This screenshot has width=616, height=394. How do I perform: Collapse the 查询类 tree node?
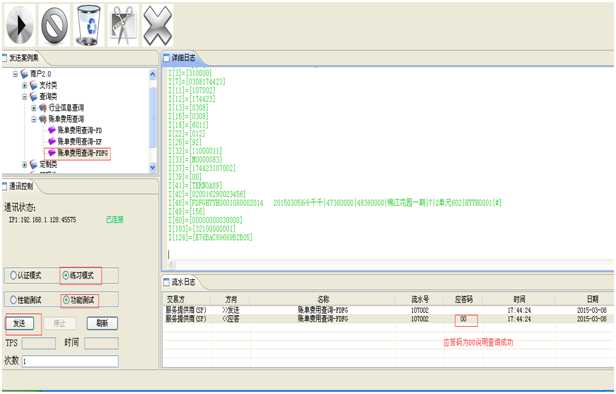[x=25, y=97]
